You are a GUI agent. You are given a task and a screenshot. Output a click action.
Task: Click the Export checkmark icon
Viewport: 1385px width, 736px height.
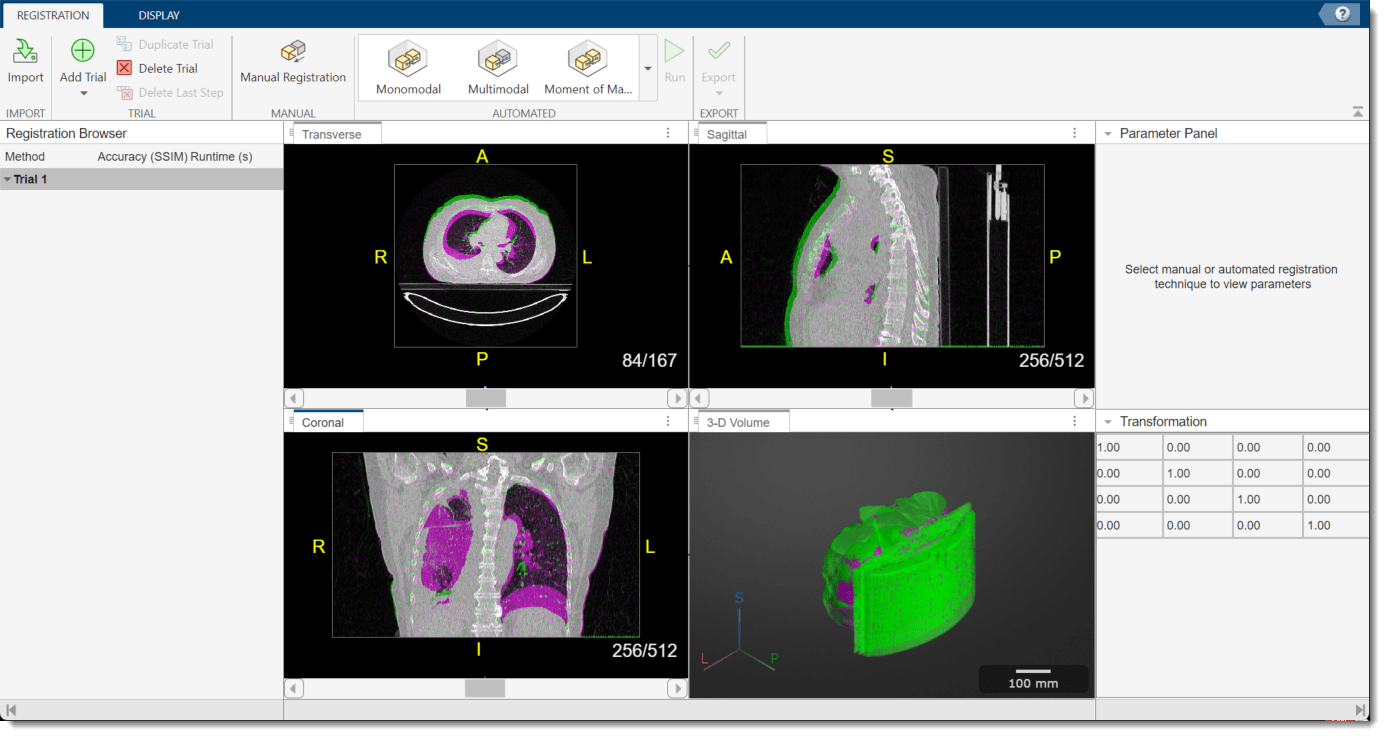coord(718,50)
